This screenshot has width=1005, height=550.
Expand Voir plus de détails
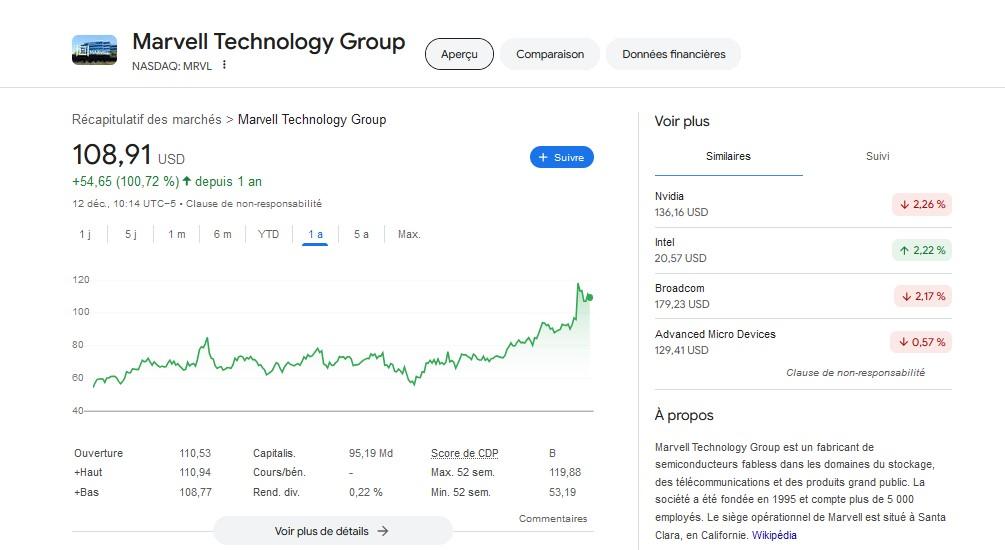click(x=332, y=531)
